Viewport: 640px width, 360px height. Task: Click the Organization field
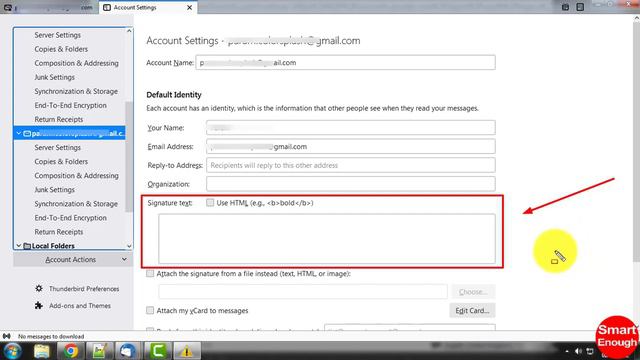point(351,184)
